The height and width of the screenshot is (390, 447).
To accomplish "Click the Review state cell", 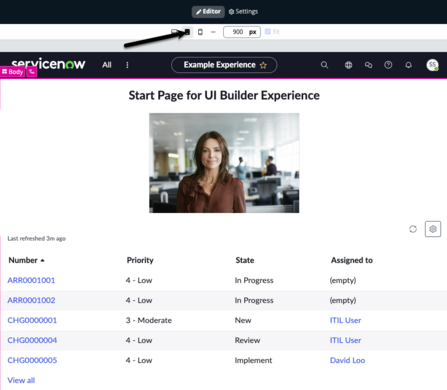I will point(247,340).
